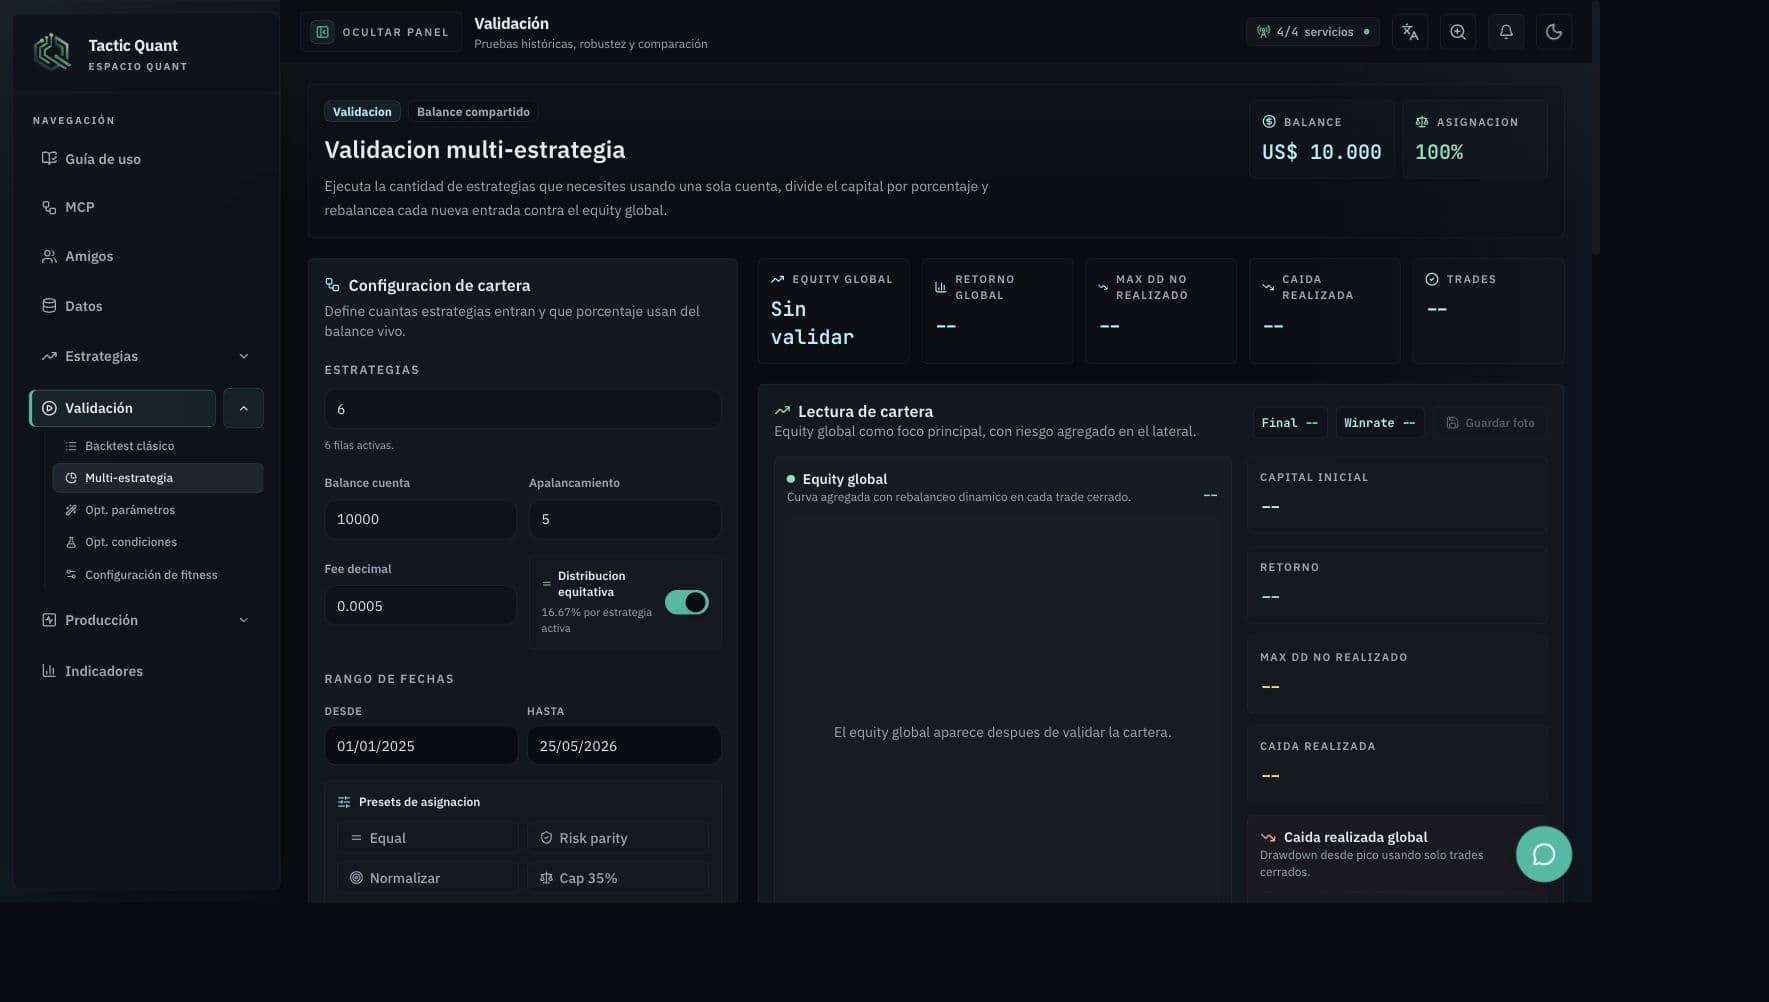Viewport: 1769px width, 1002px height.
Task: Apply the Normalizar preset
Action: tap(428, 878)
